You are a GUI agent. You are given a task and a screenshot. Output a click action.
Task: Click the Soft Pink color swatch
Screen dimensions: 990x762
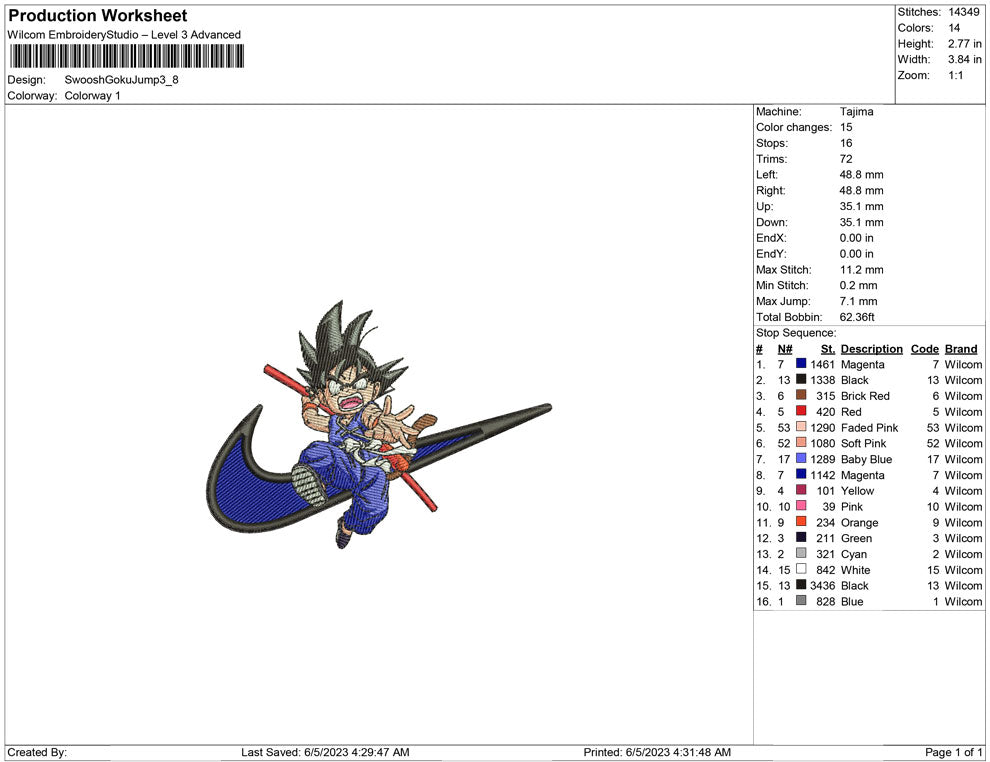pos(801,443)
